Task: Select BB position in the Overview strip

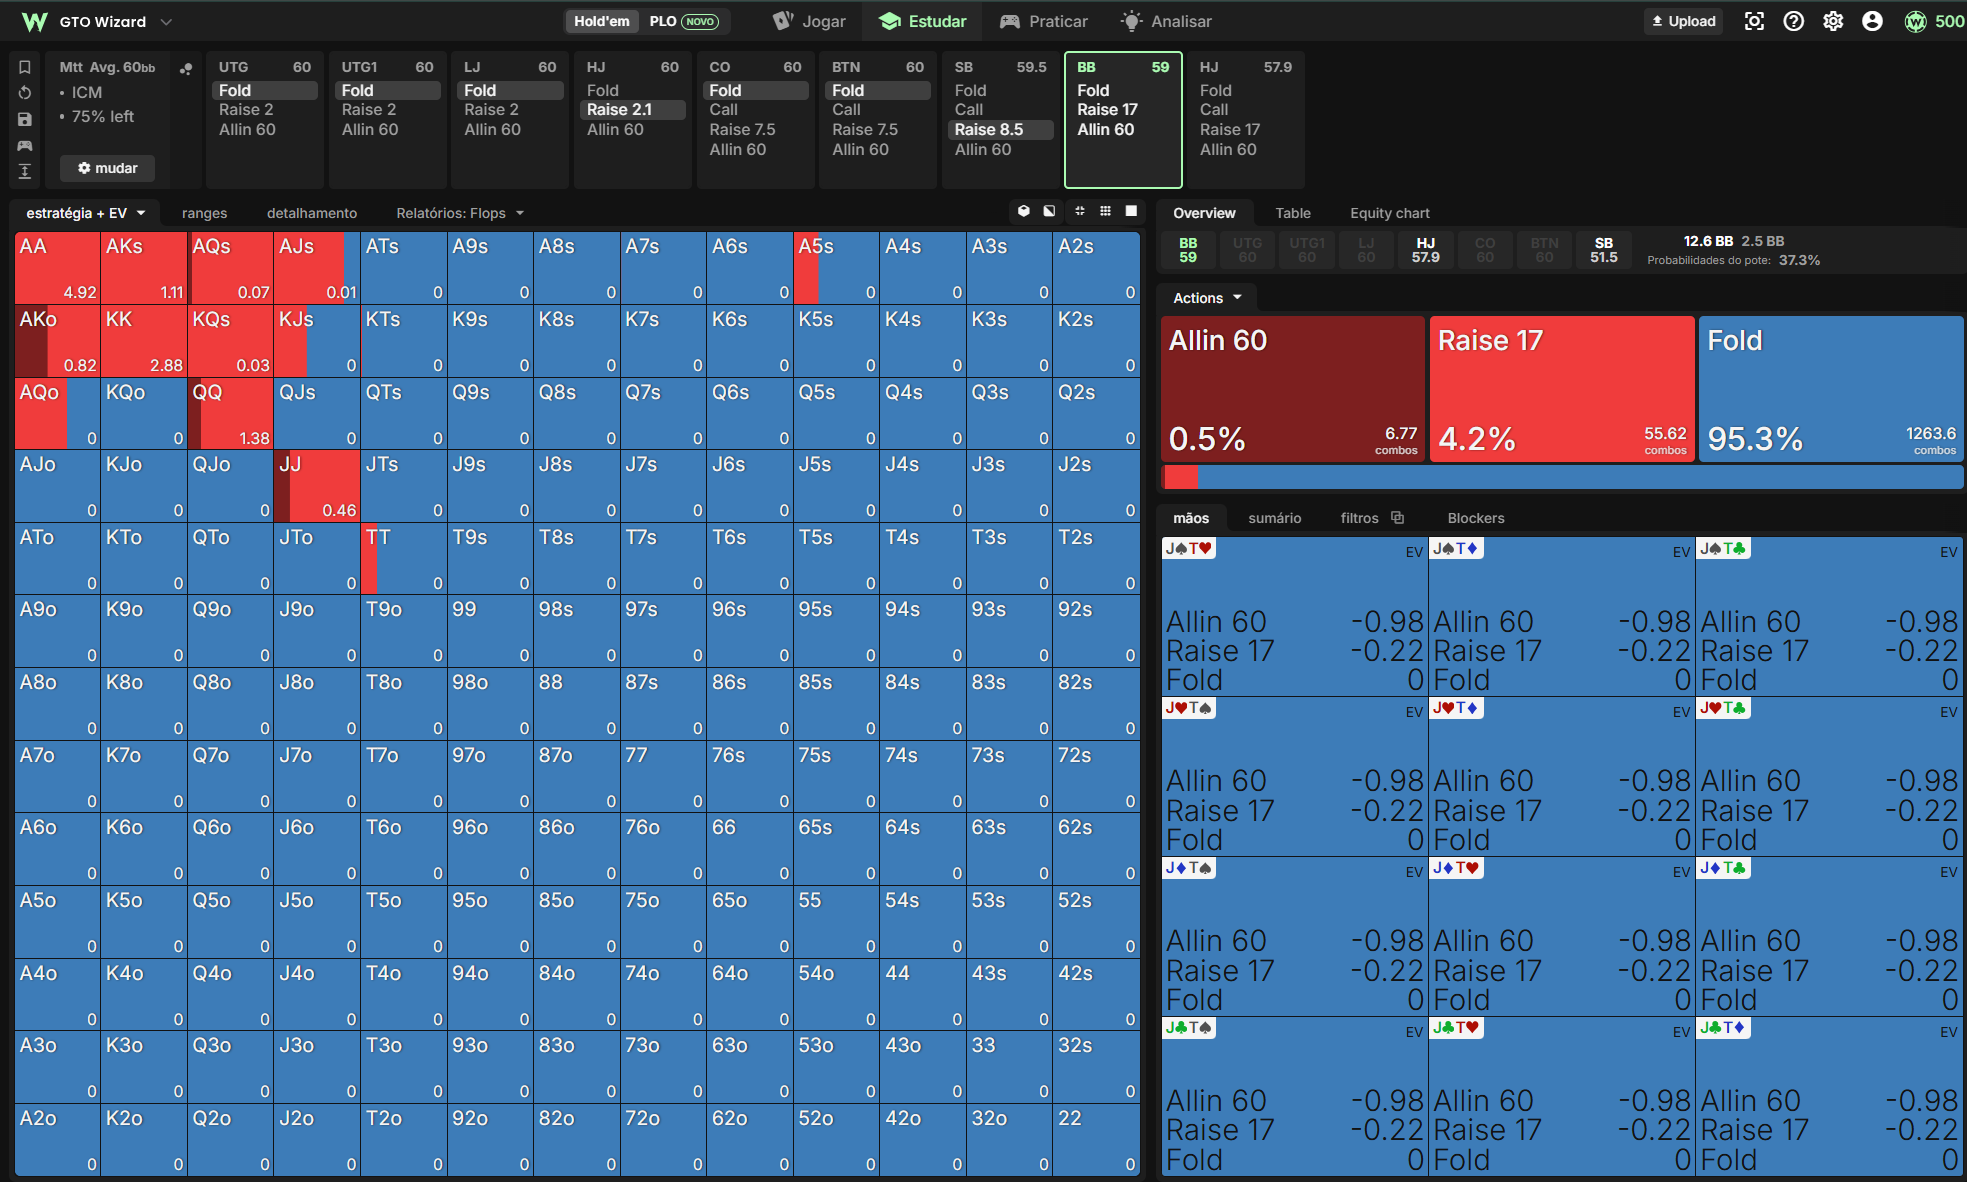Action: 1188,250
